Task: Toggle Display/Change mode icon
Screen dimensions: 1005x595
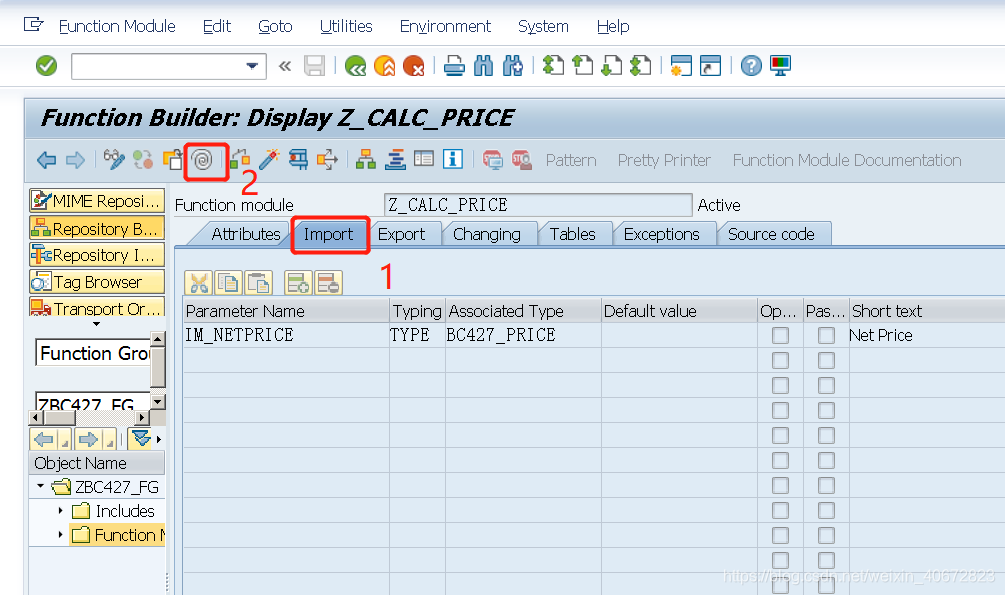Action: (114, 159)
